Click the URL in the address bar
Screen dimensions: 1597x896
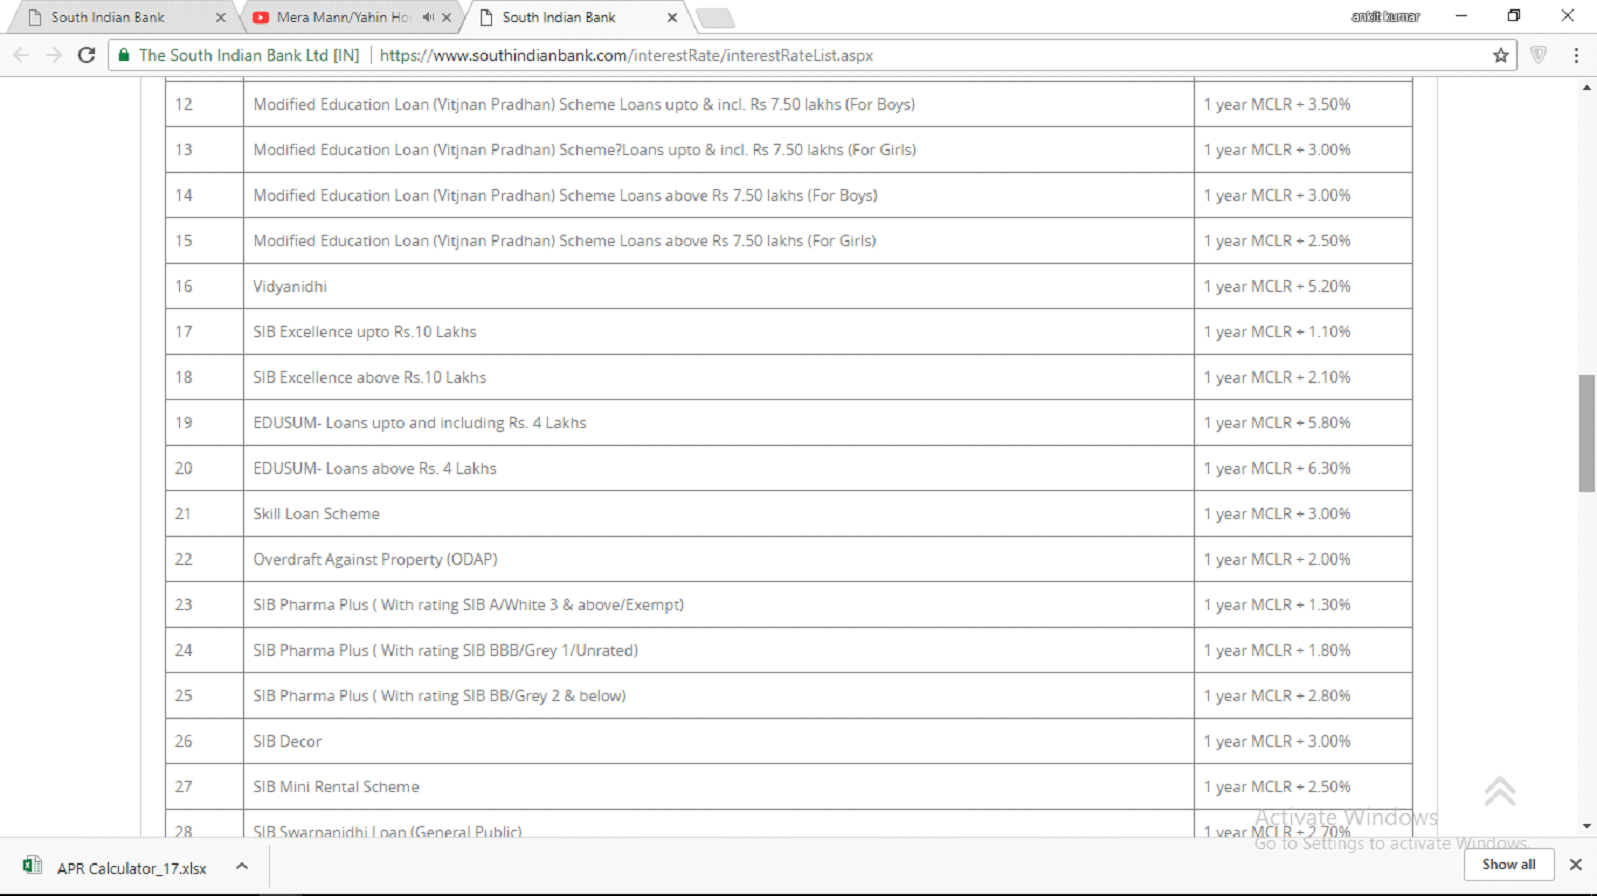(626, 55)
